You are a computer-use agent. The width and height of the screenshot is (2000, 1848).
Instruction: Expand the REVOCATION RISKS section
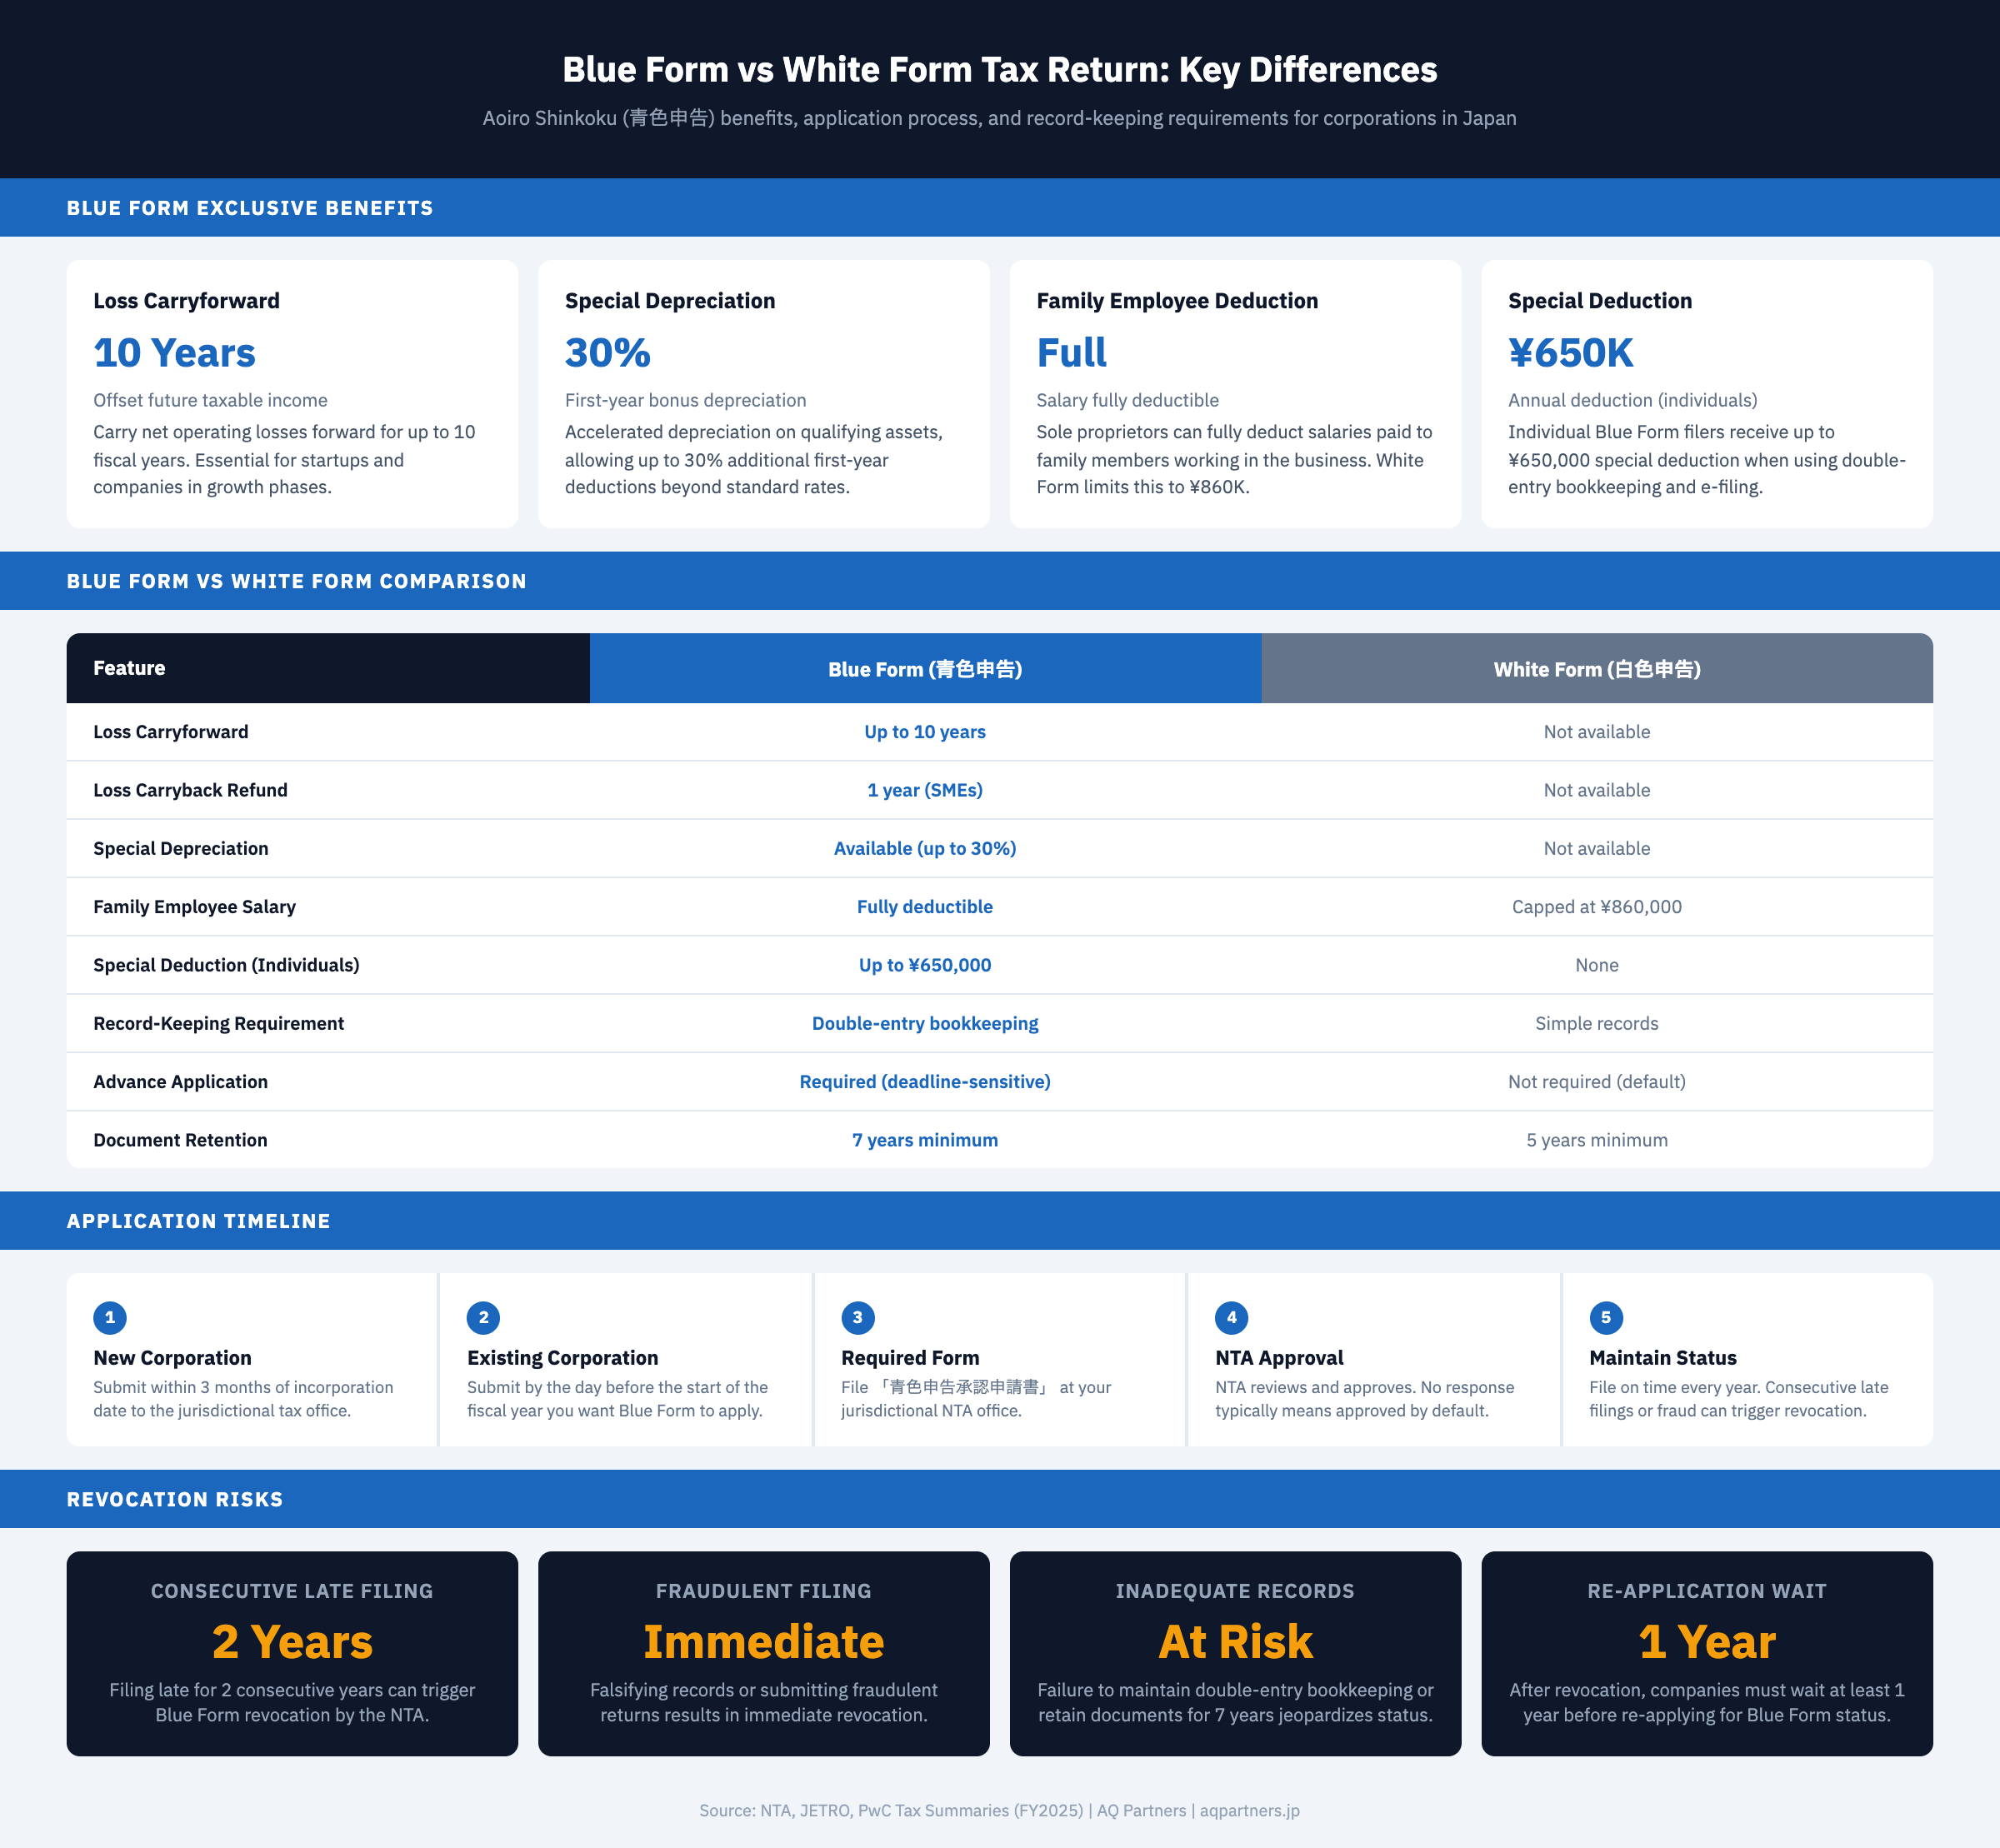176,1499
